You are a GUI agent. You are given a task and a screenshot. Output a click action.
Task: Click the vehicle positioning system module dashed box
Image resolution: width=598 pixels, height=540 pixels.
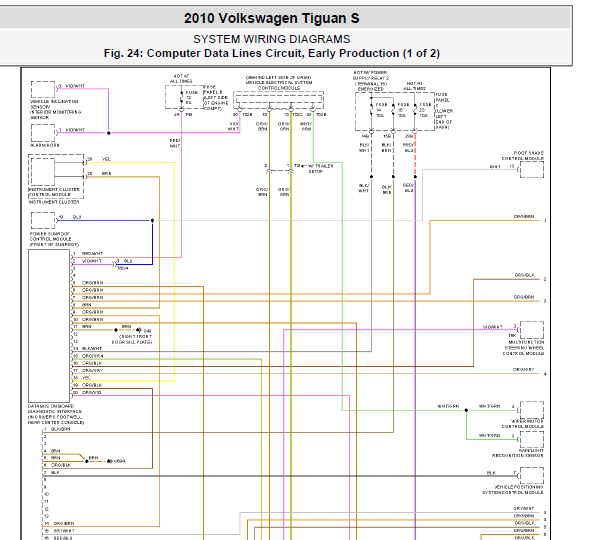[532, 476]
